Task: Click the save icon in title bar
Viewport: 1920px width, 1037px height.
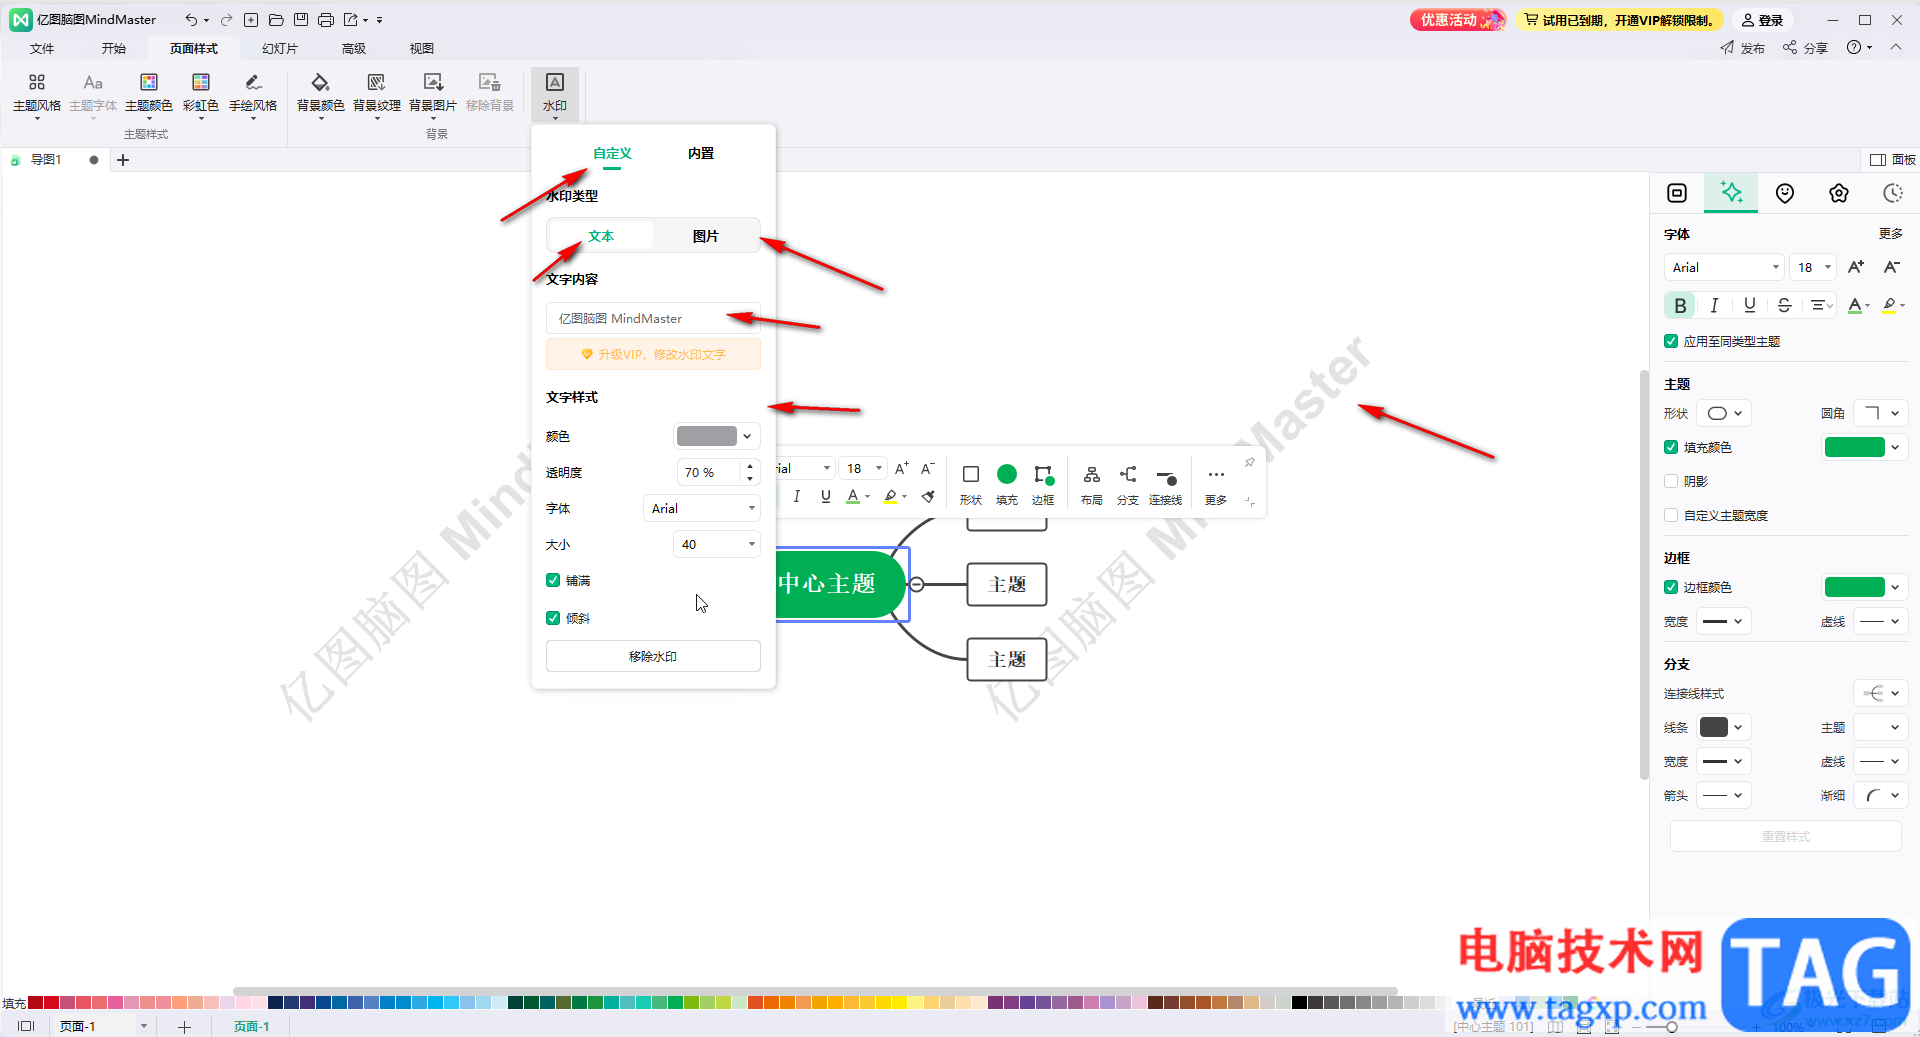Action: pos(300,20)
